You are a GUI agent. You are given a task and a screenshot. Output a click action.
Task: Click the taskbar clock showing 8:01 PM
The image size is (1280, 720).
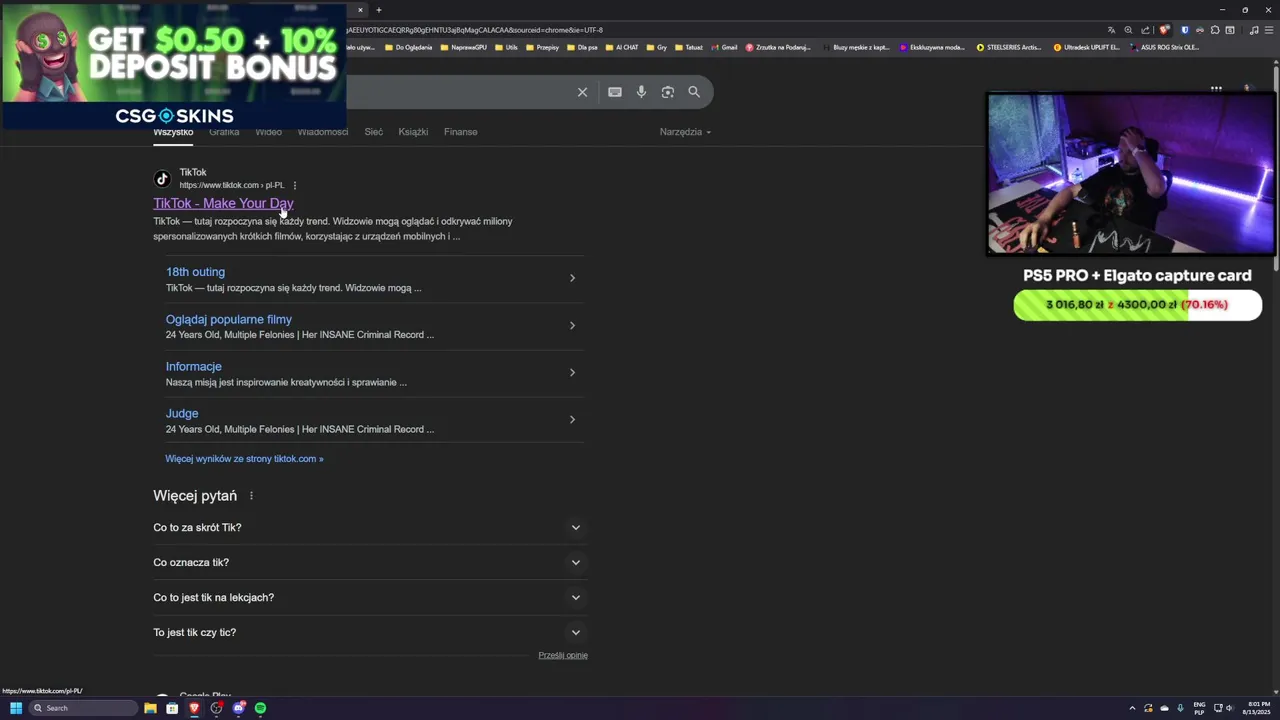(1257, 708)
